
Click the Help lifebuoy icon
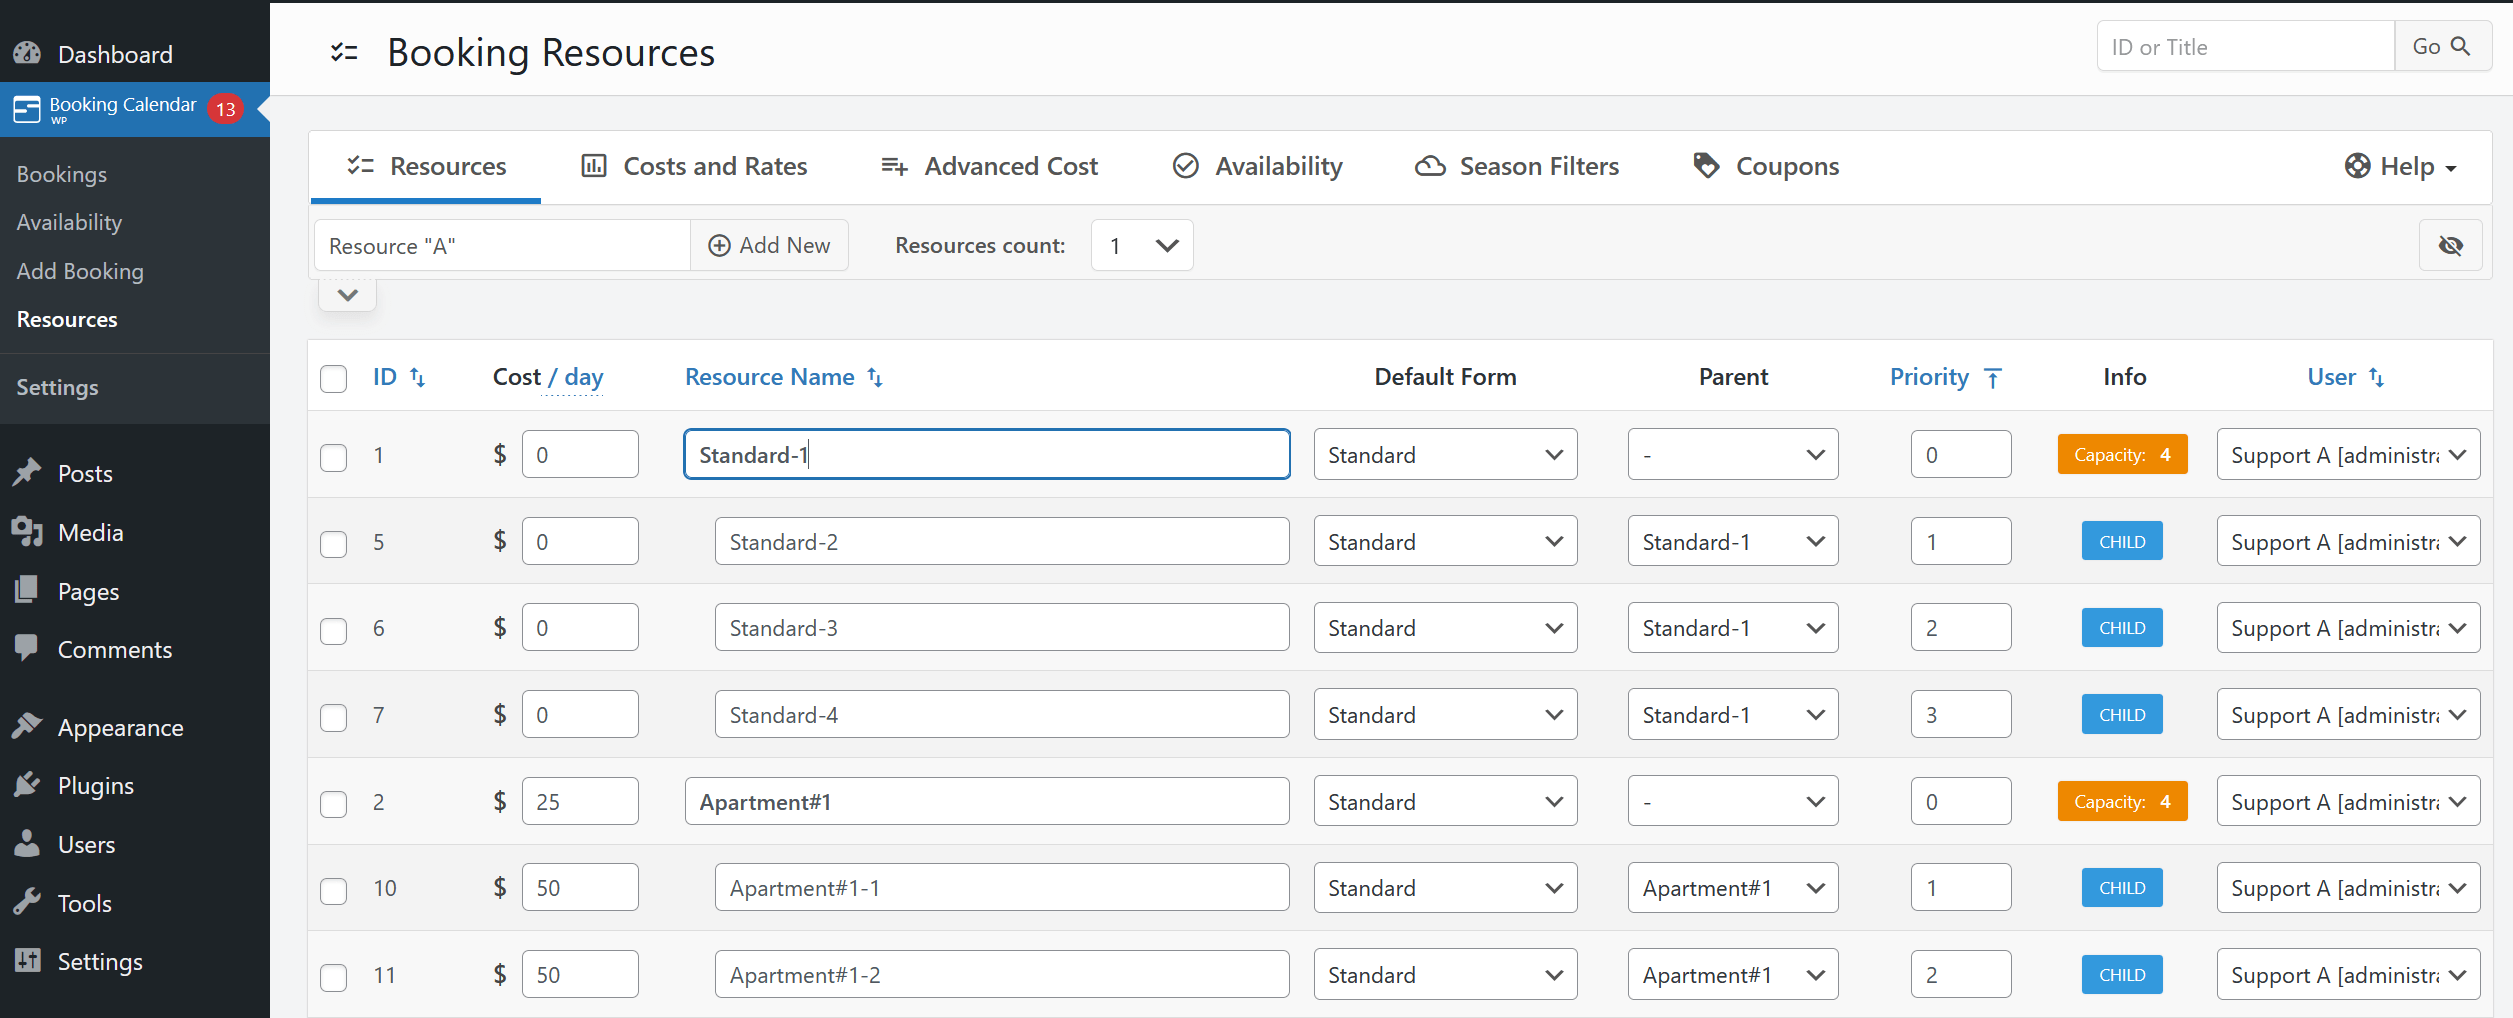click(x=2357, y=166)
